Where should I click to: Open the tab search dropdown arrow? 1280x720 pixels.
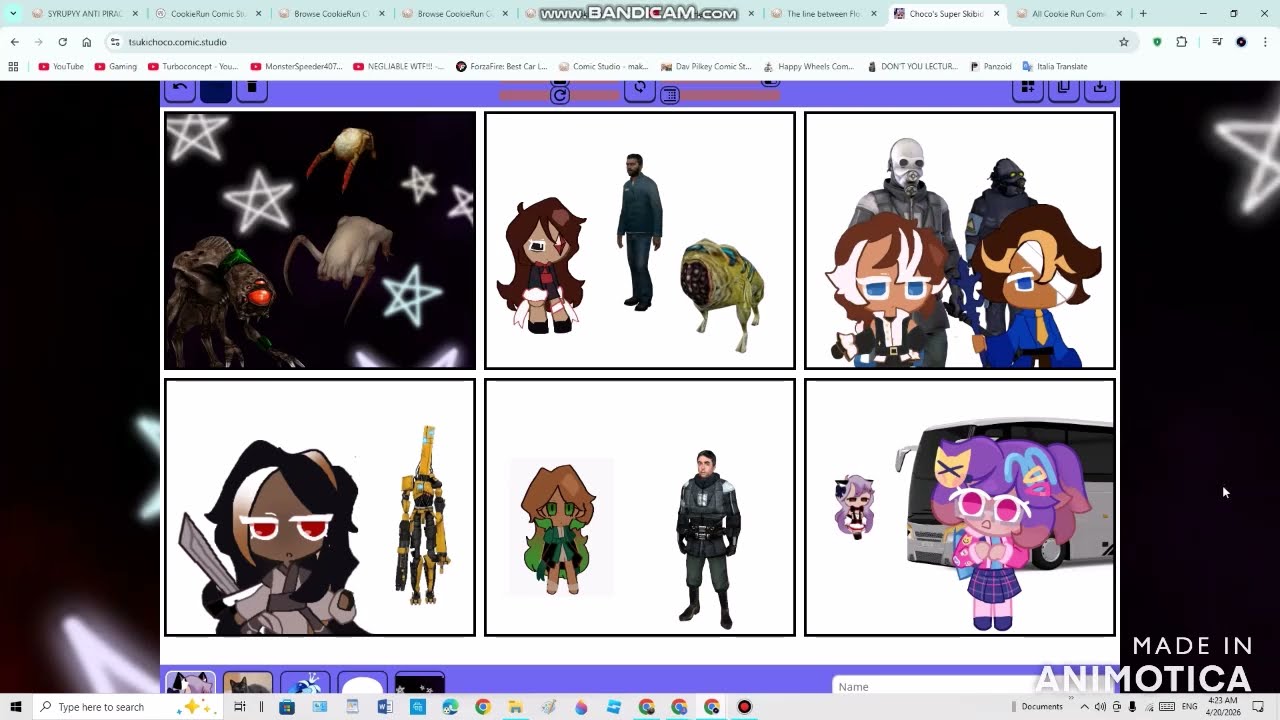click(x=13, y=14)
